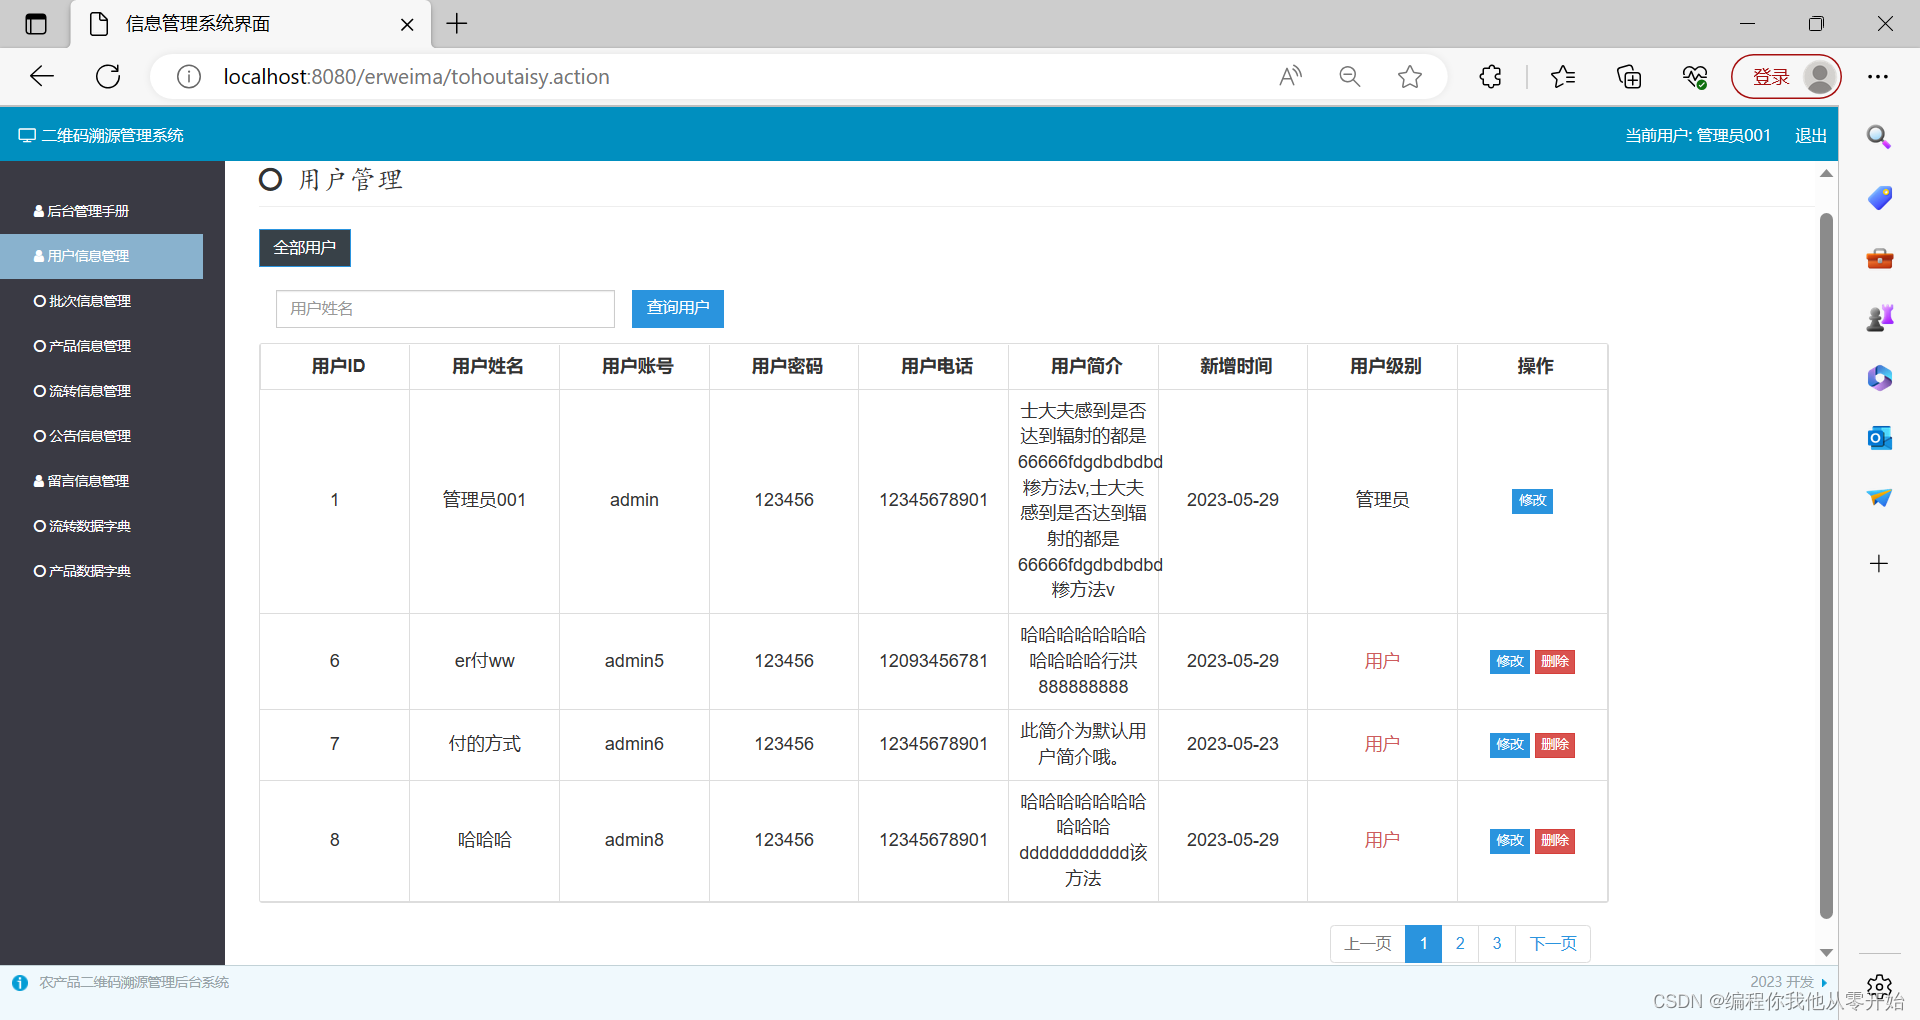1920x1020 pixels.
Task: Click the 查询用户 button
Action: pos(678,309)
